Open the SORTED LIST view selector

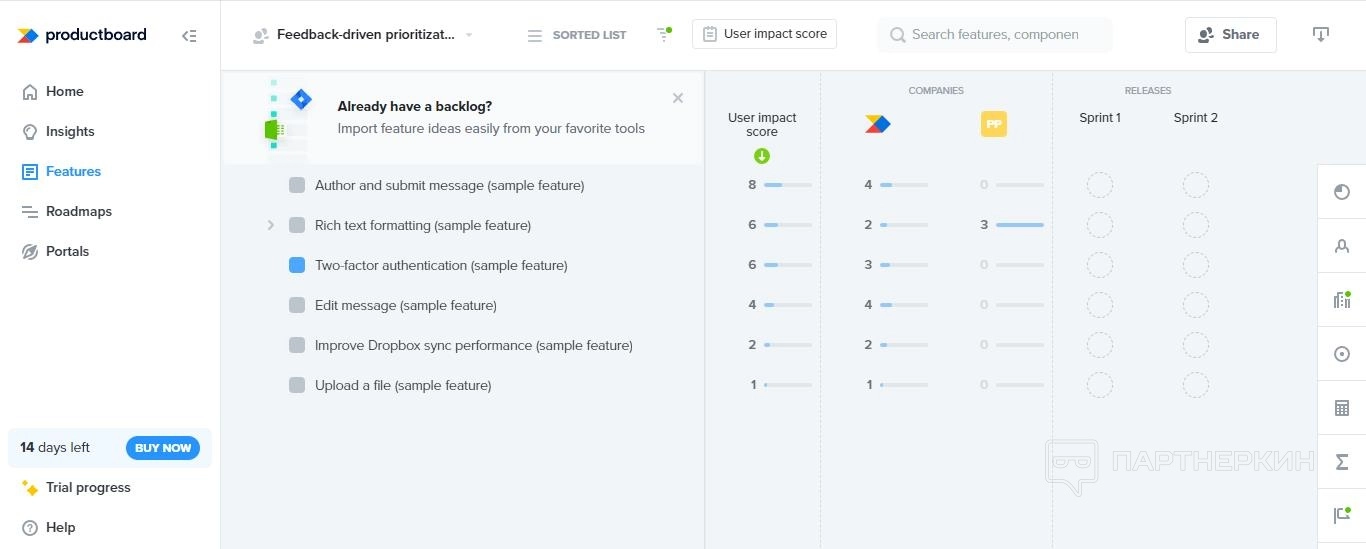pos(577,35)
